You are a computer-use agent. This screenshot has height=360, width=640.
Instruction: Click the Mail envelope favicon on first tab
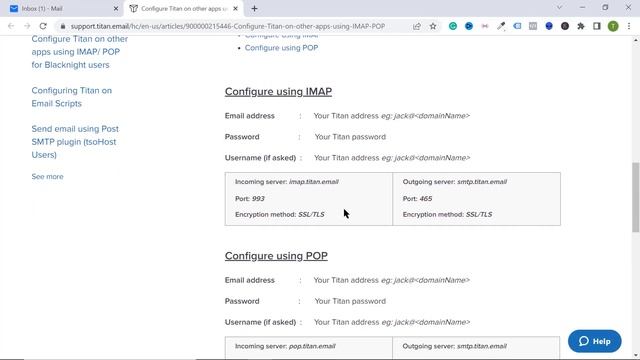pos(14,9)
